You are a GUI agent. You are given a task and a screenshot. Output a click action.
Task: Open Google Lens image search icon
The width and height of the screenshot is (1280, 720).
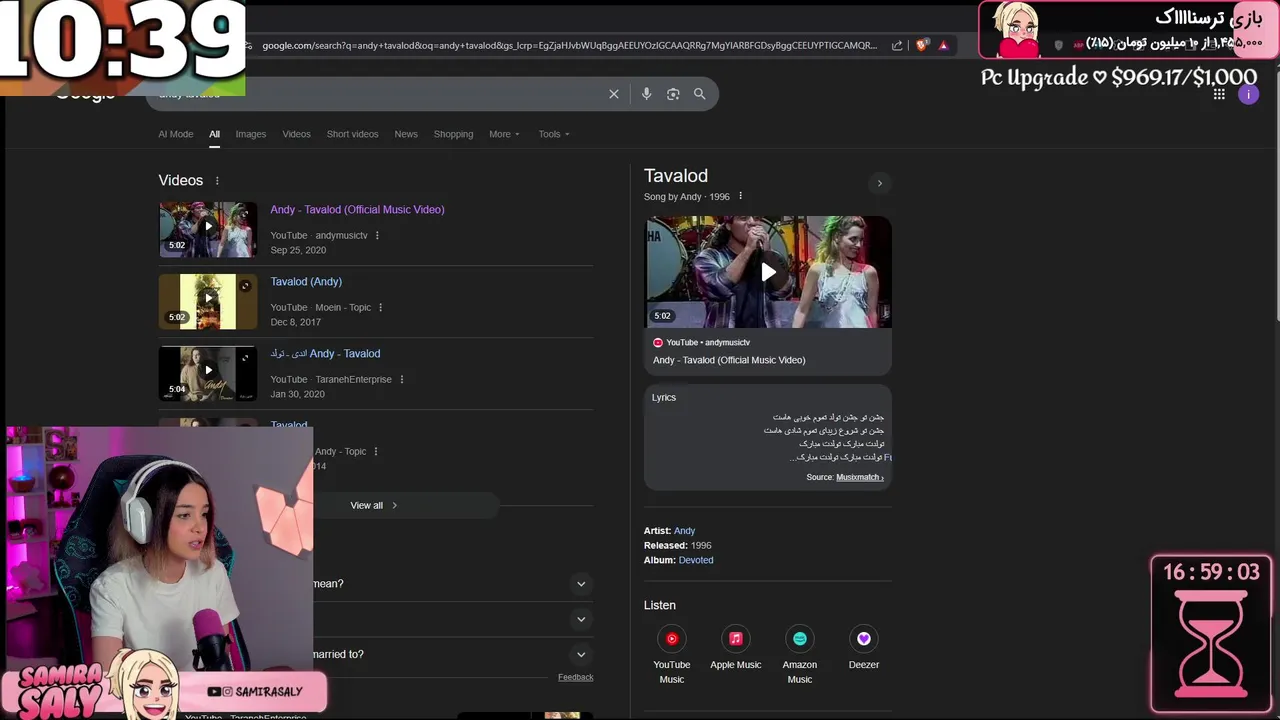(x=673, y=94)
